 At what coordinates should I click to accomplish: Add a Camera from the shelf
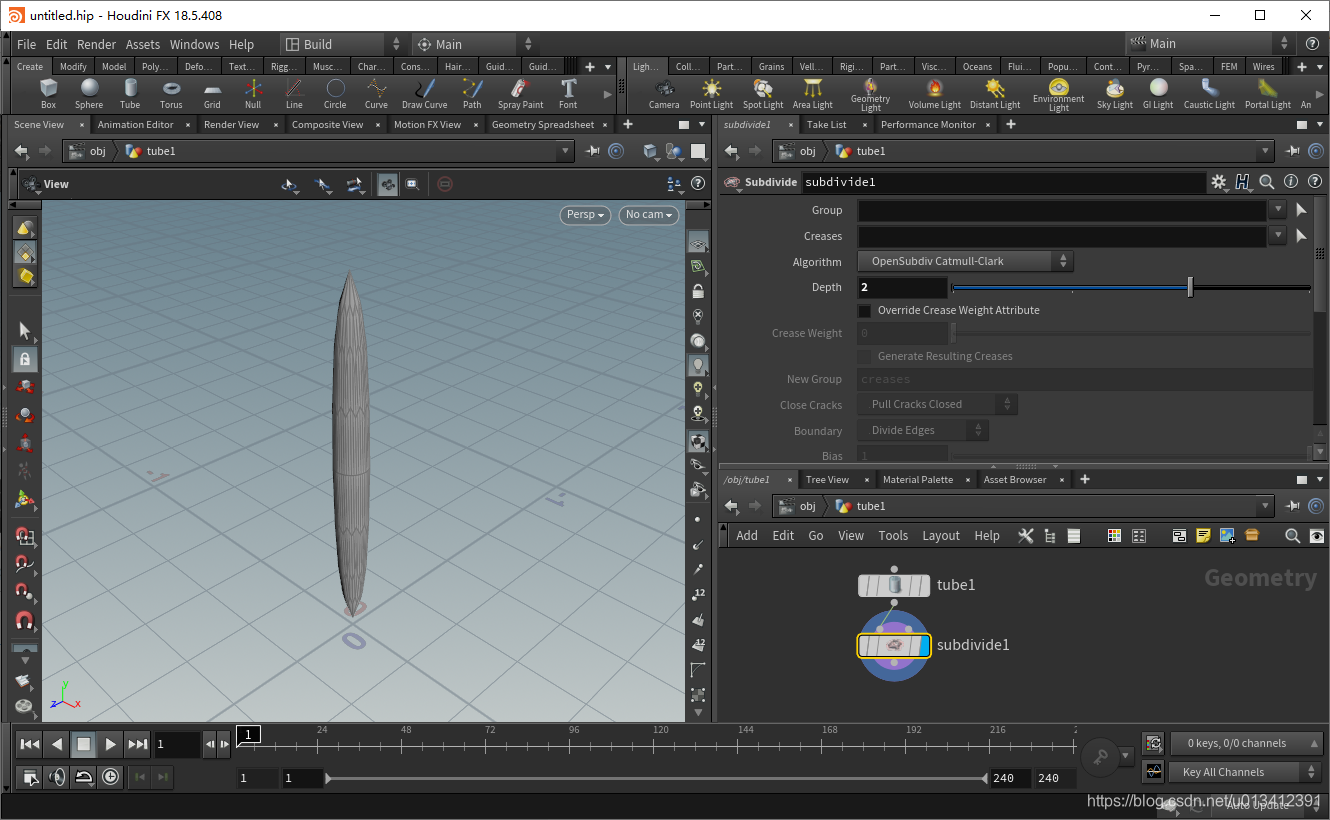(x=664, y=94)
